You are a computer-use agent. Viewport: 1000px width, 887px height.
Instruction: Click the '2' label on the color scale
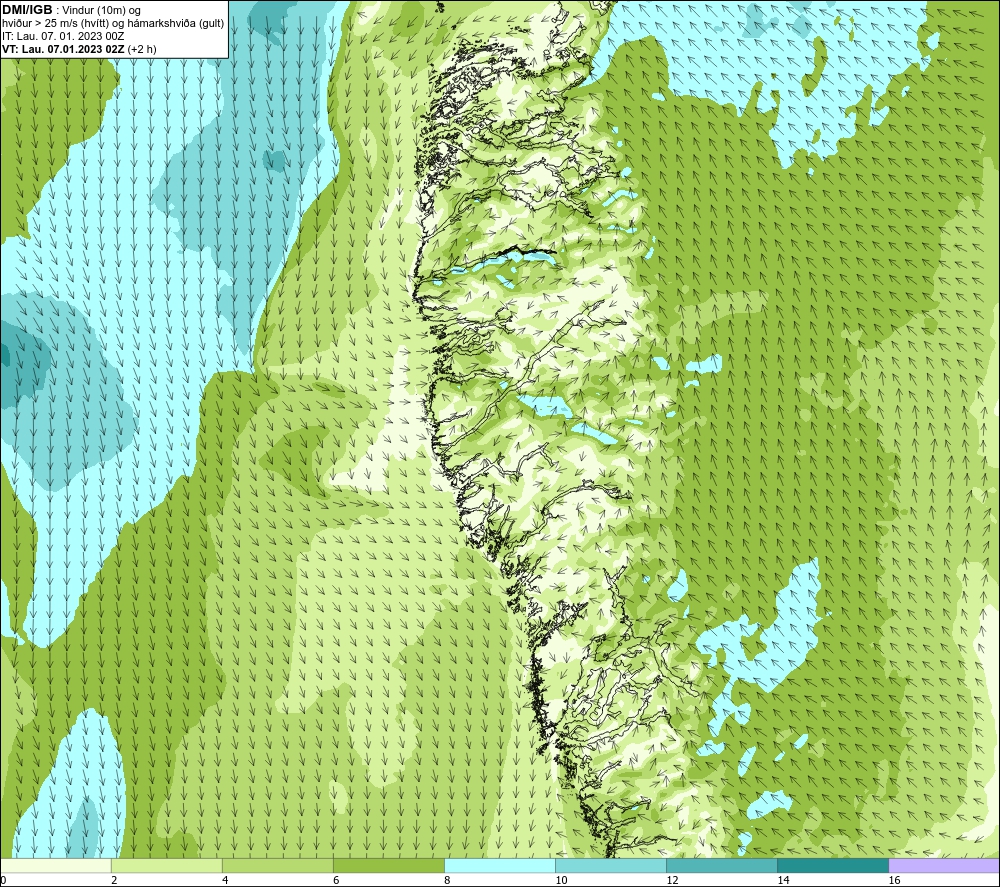(x=114, y=880)
